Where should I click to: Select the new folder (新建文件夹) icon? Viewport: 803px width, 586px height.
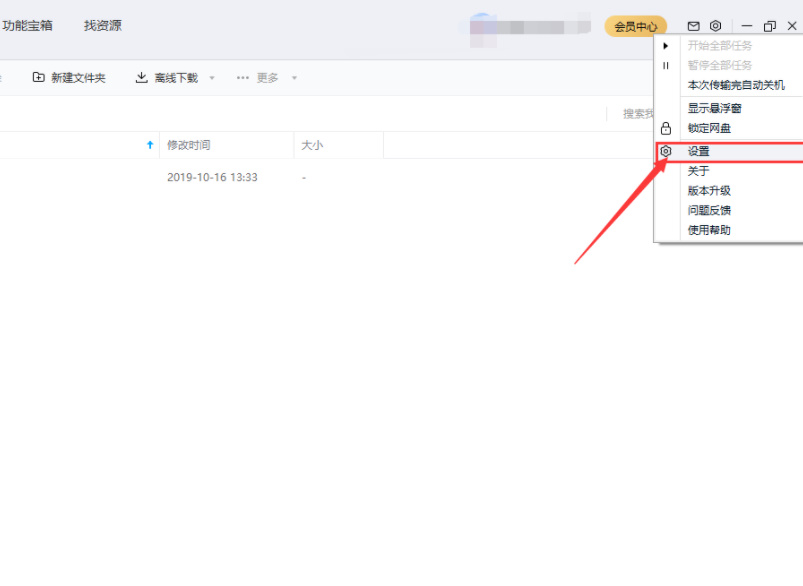(x=37, y=77)
